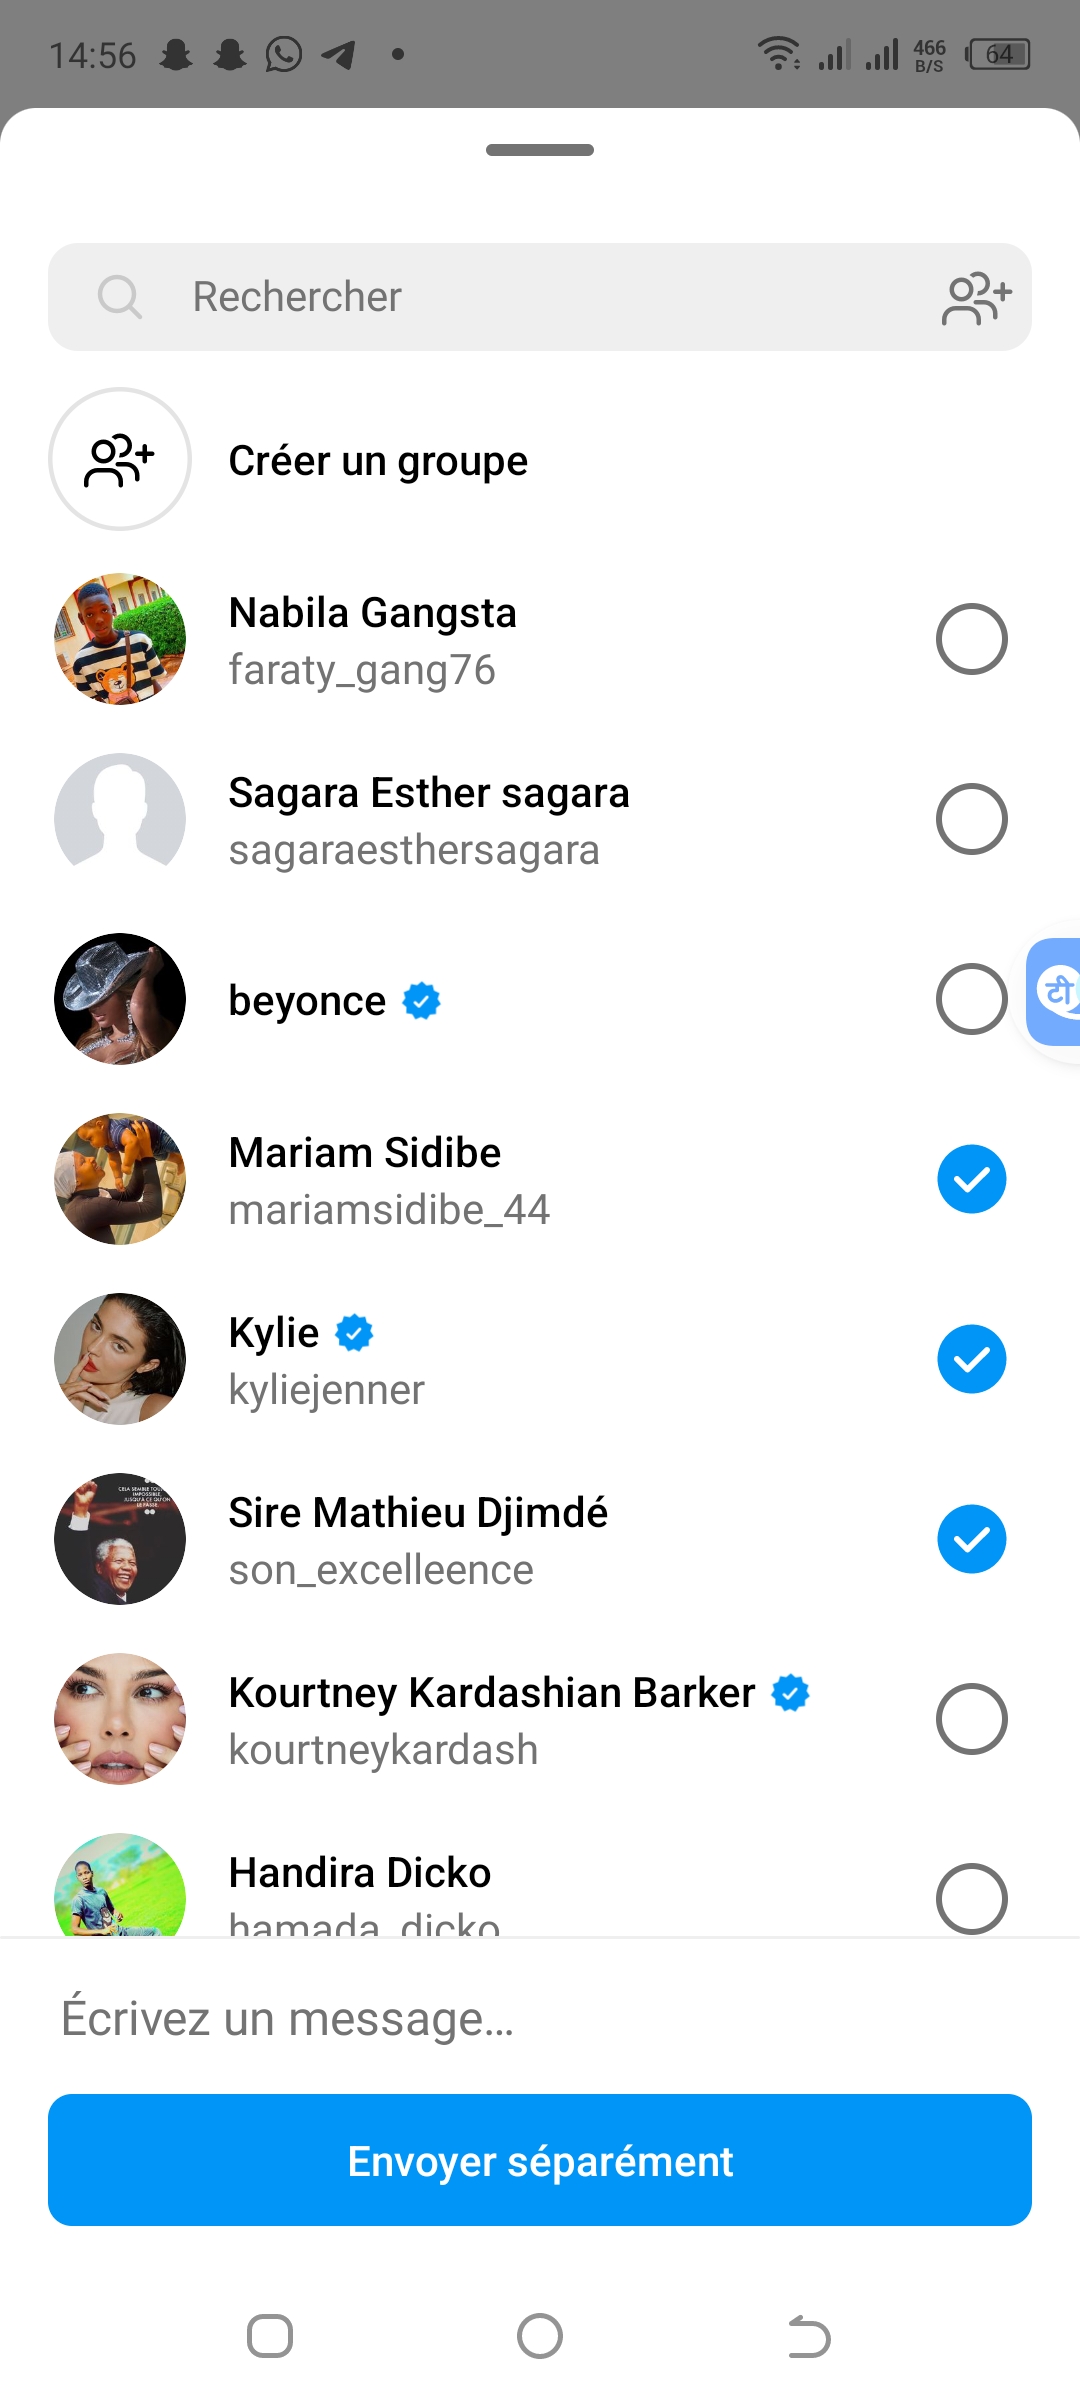Viewport: 1080px width, 2408px height.
Task: Focus the Rechercher search field
Action: point(540,297)
